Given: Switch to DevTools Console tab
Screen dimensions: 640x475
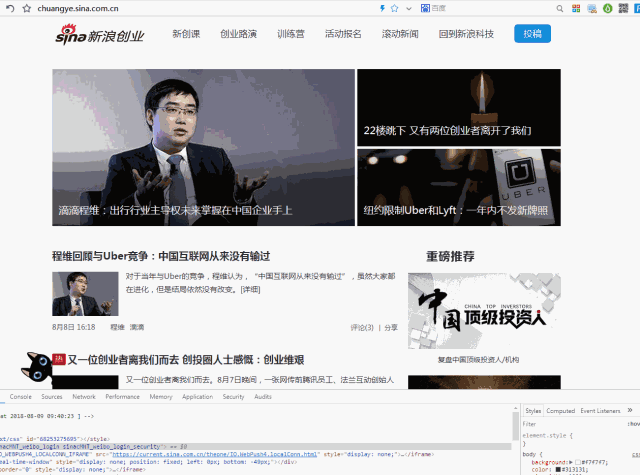Looking at the screenshot, I should click(20, 397).
